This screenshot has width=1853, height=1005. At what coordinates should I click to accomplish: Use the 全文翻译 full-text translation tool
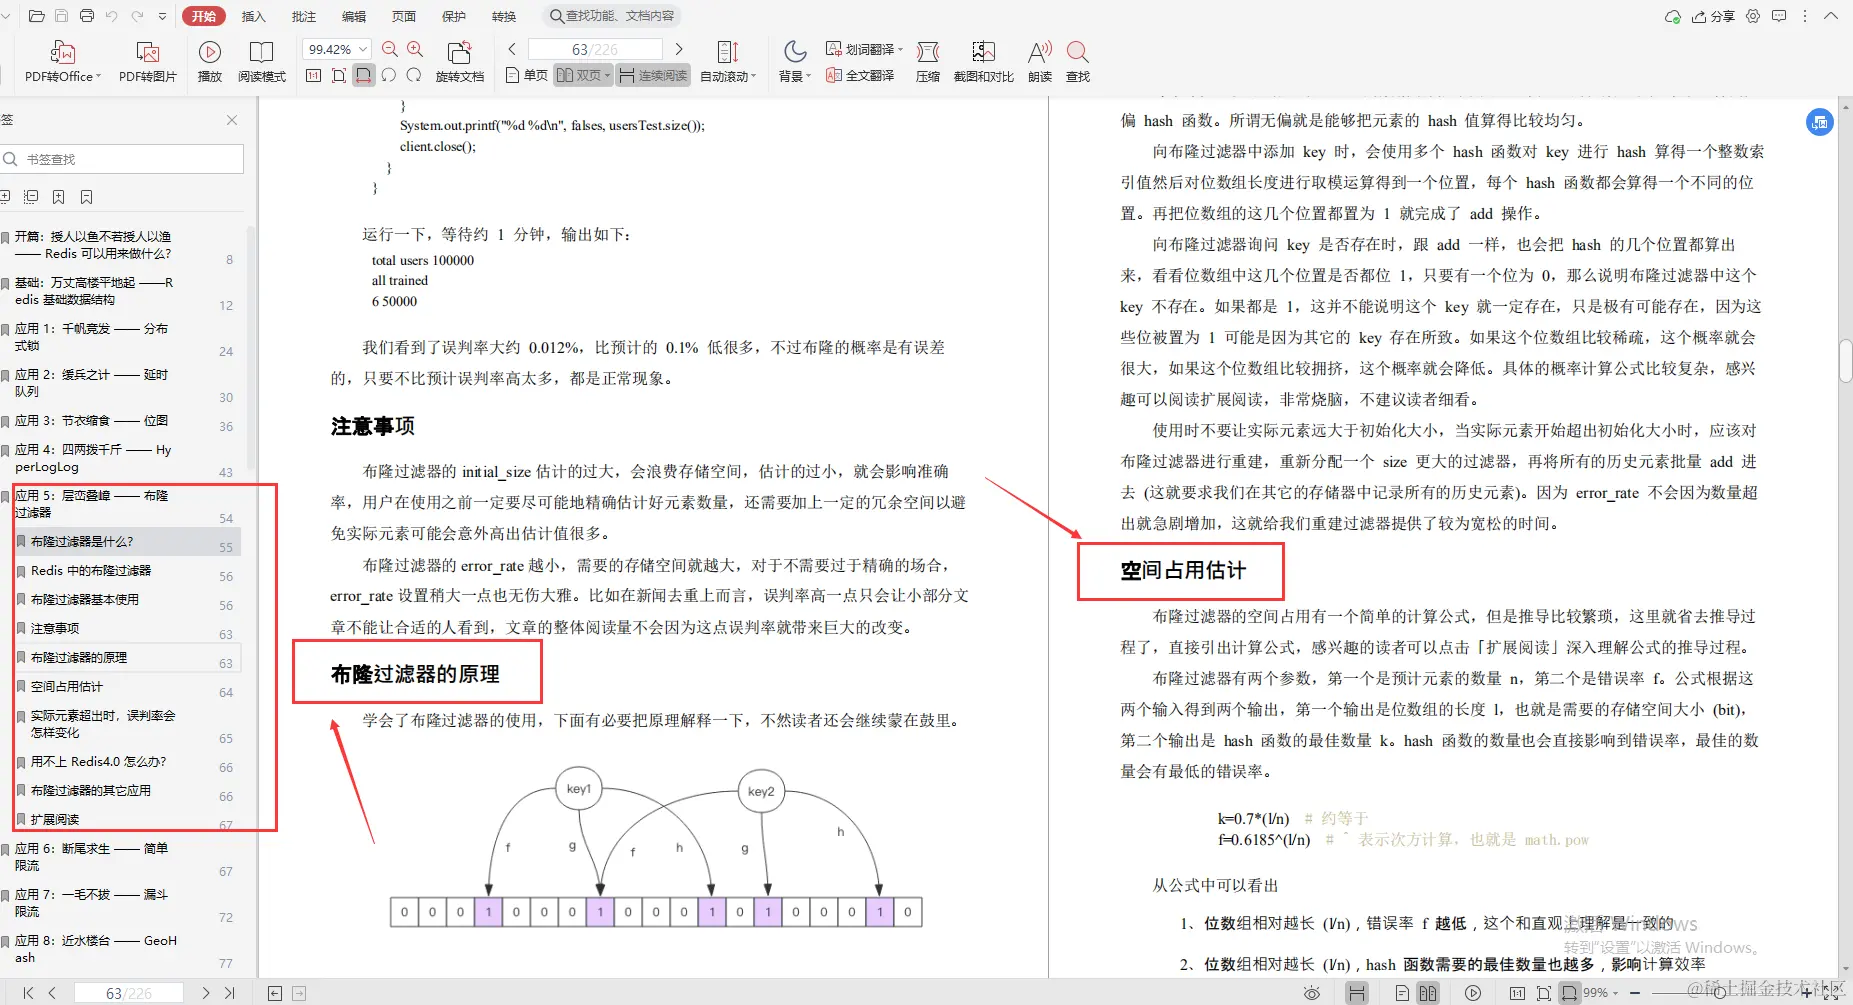click(862, 75)
